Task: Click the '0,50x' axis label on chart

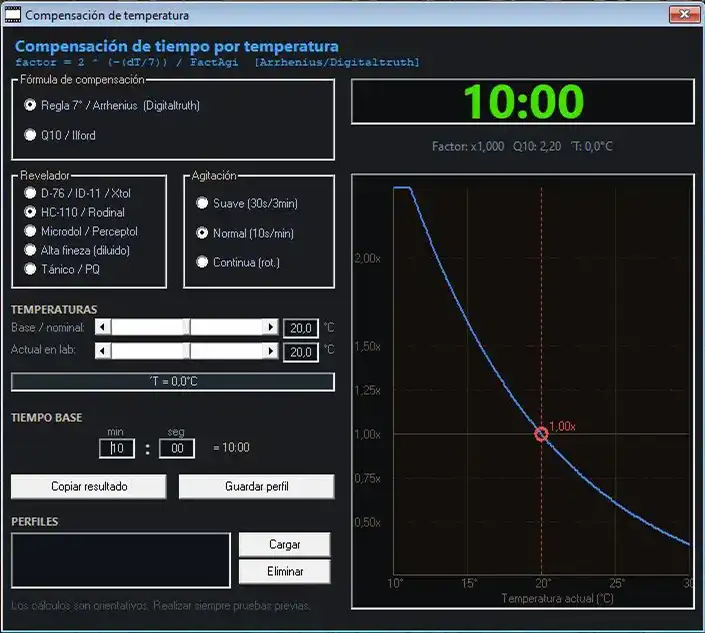Action: [x=367, y=522]
